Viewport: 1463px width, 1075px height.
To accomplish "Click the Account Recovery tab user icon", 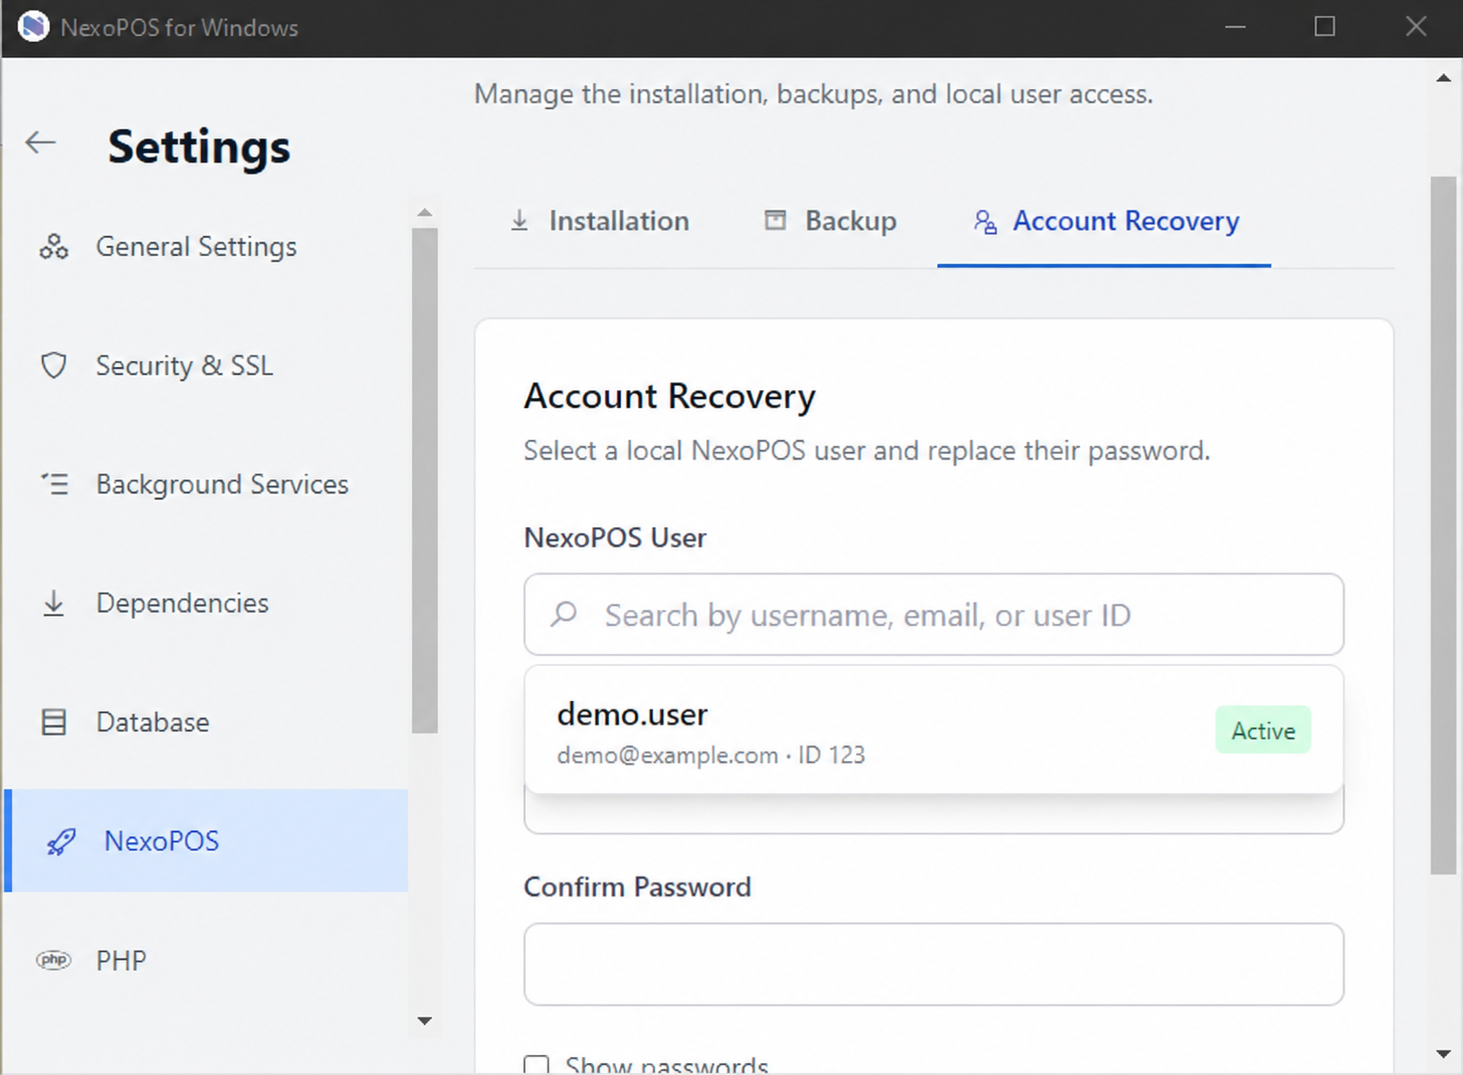I will 985,221.
